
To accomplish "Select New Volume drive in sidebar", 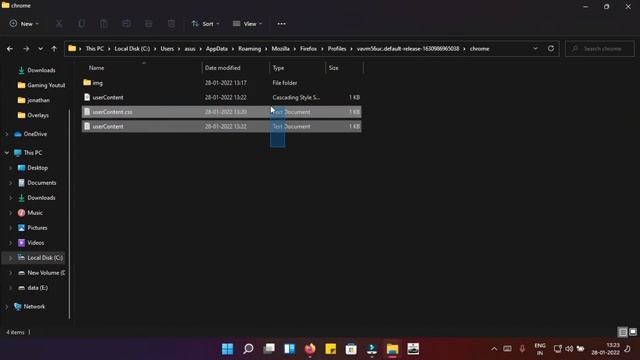I will click(42, 273).
